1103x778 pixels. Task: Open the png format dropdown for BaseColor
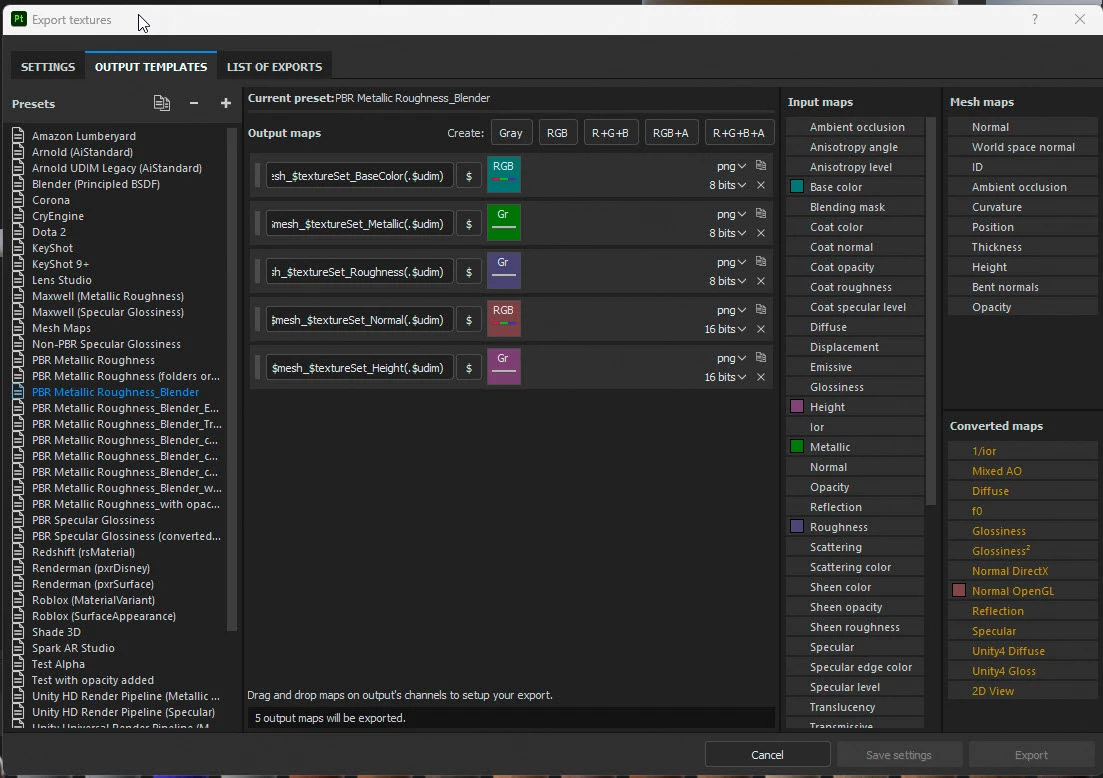(731, 166)
